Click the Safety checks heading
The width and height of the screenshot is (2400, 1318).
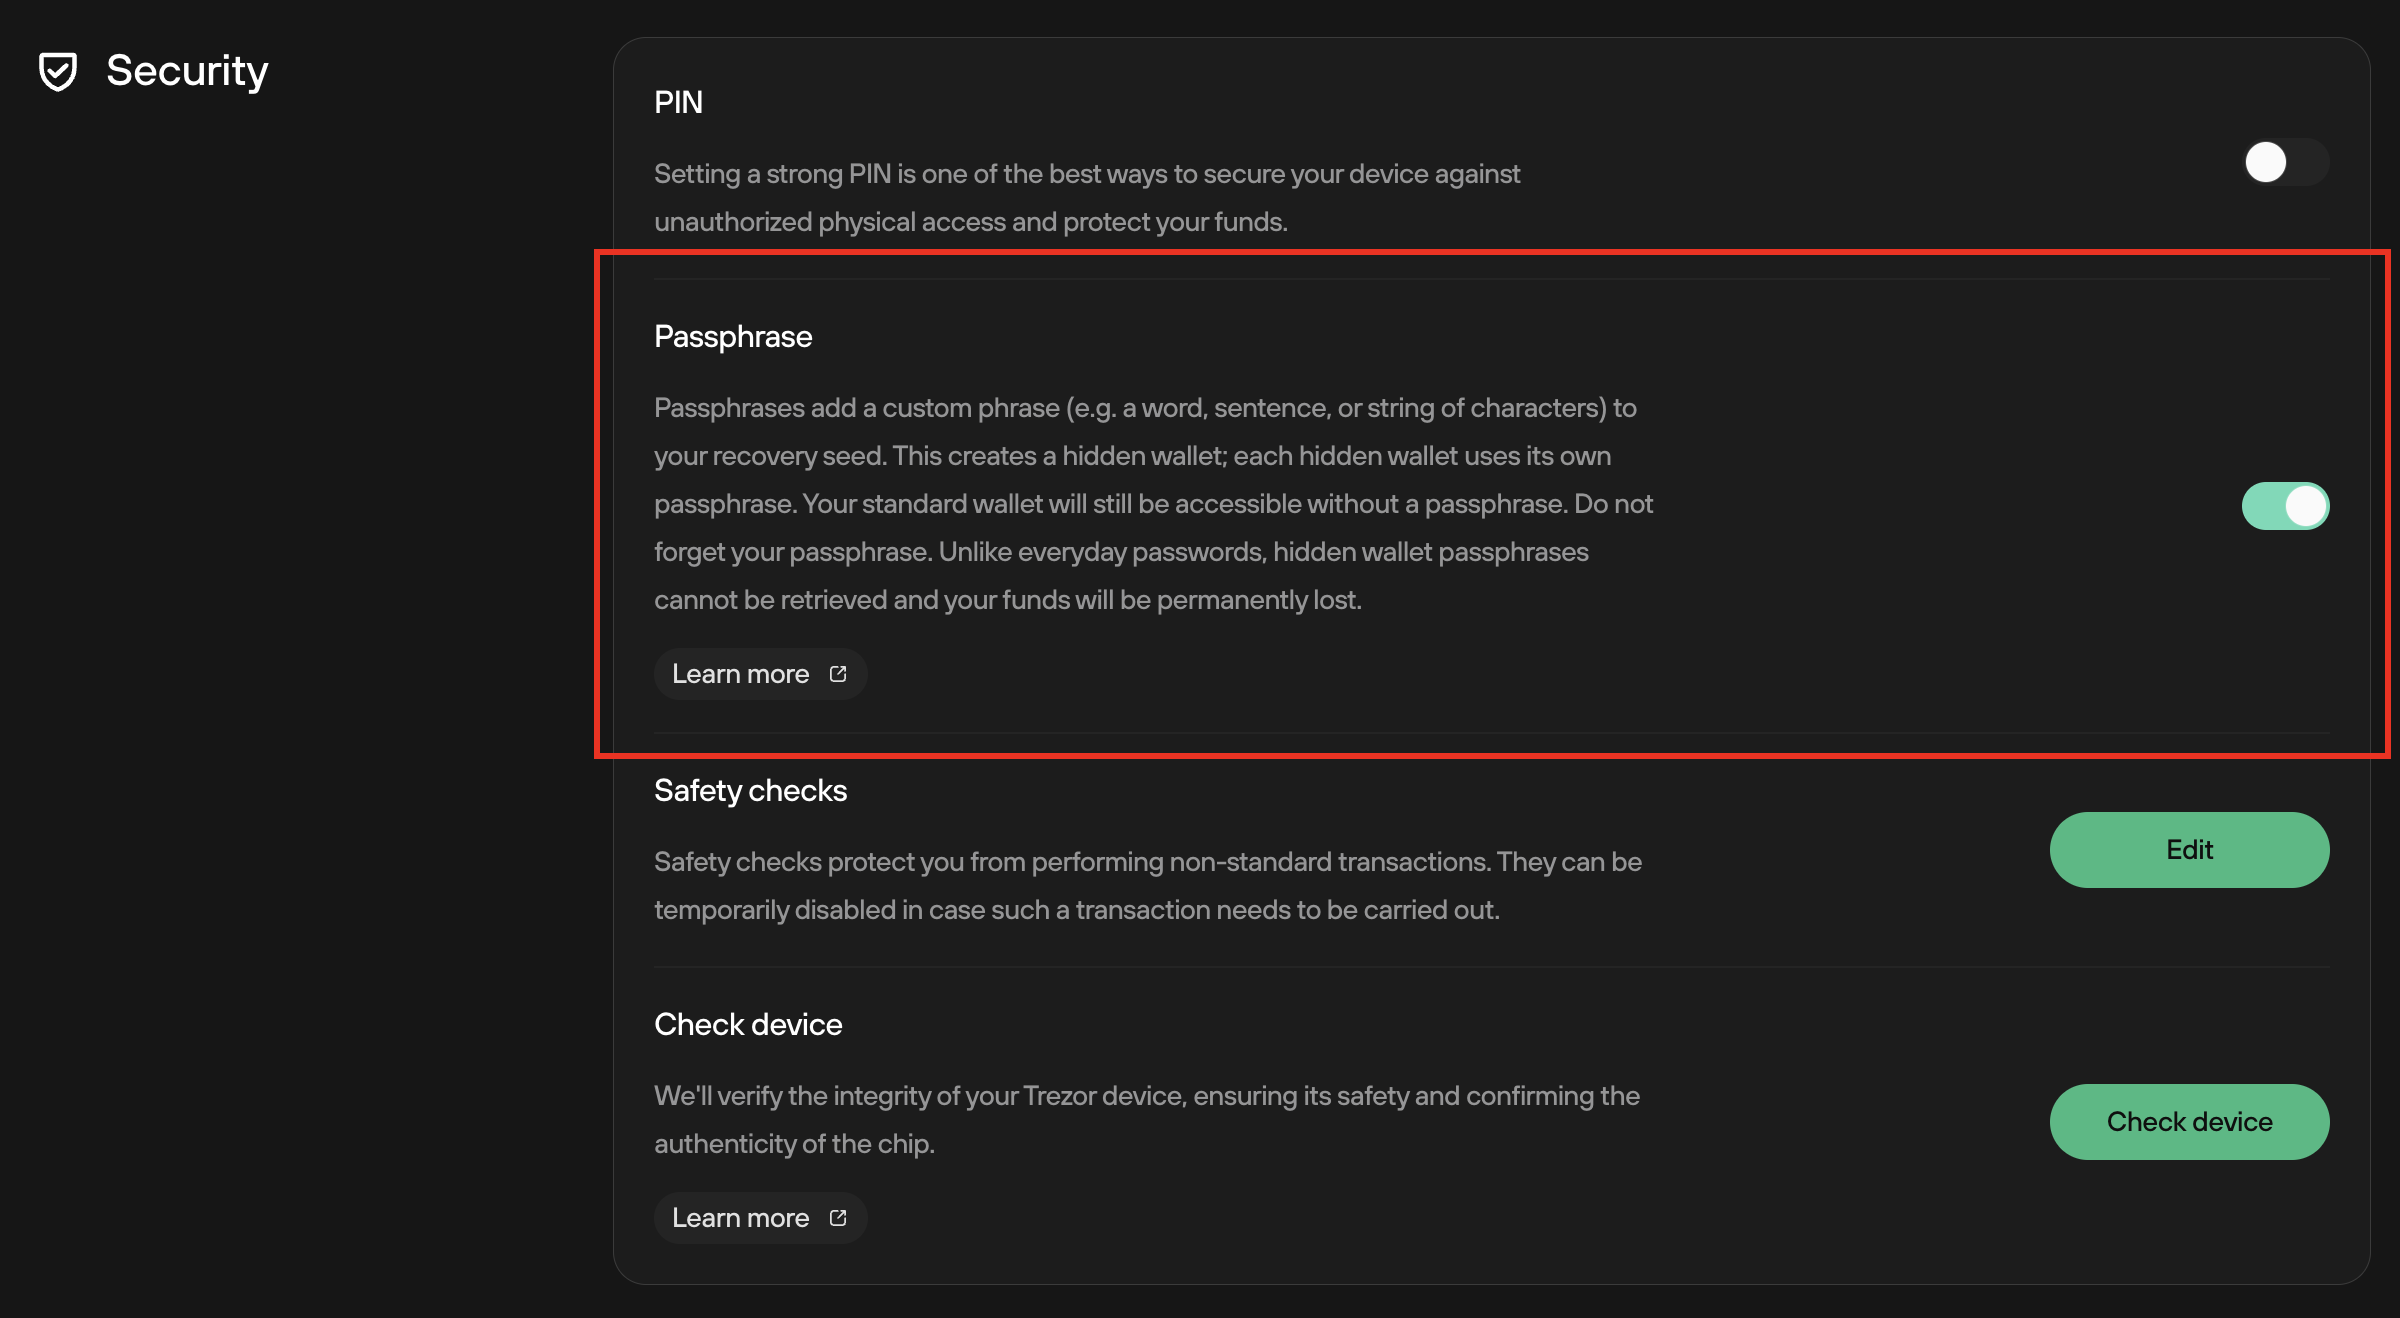click(x=750, y=790)
